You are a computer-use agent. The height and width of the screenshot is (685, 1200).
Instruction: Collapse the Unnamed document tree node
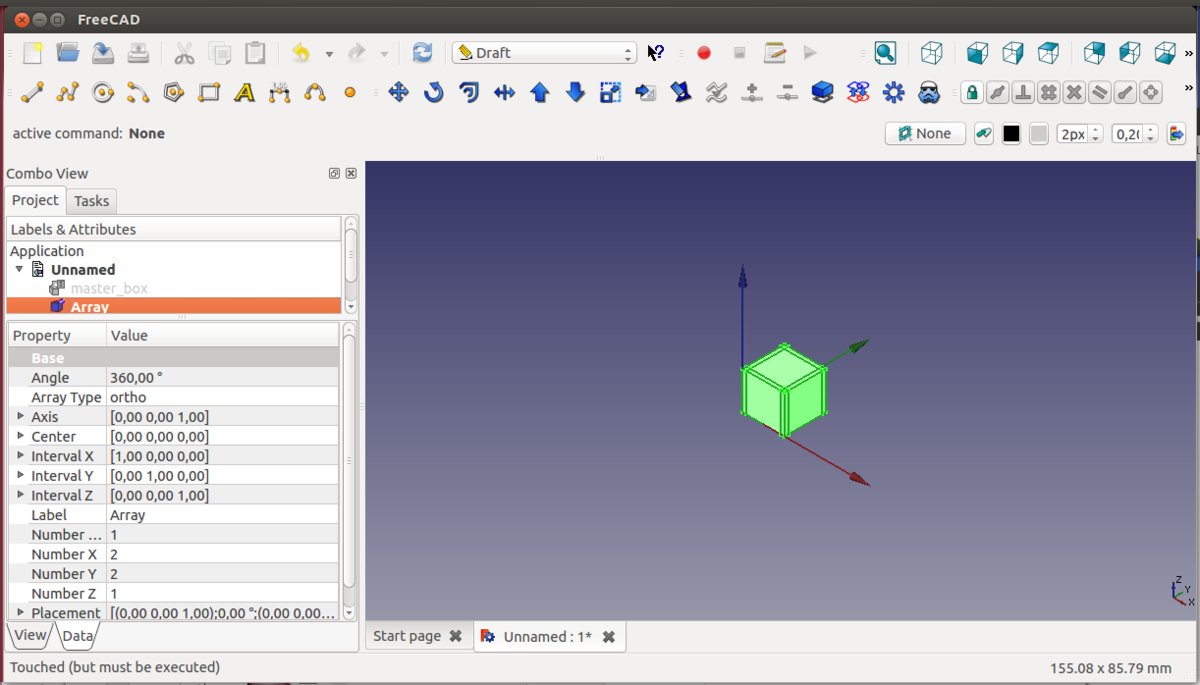19,269
